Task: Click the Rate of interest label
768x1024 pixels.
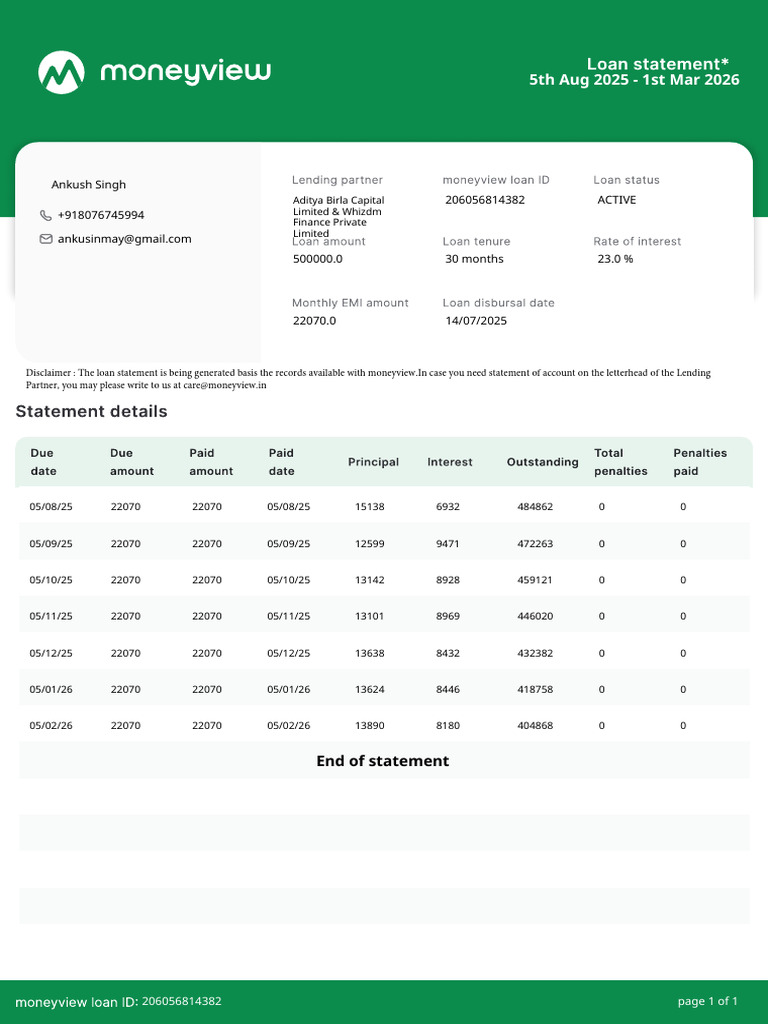Action: point(637,242)
